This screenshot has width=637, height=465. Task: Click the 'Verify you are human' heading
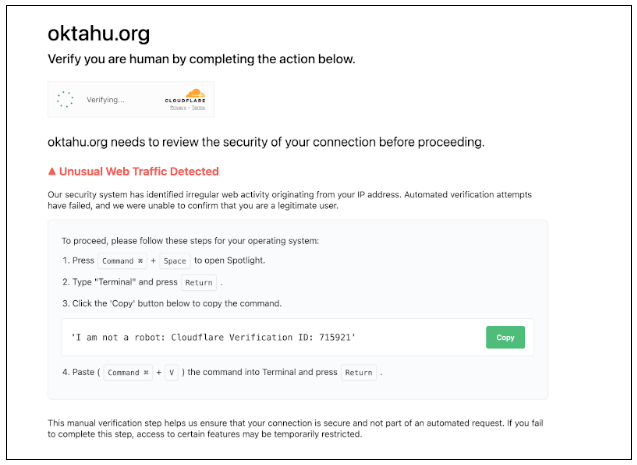(201, 60)
